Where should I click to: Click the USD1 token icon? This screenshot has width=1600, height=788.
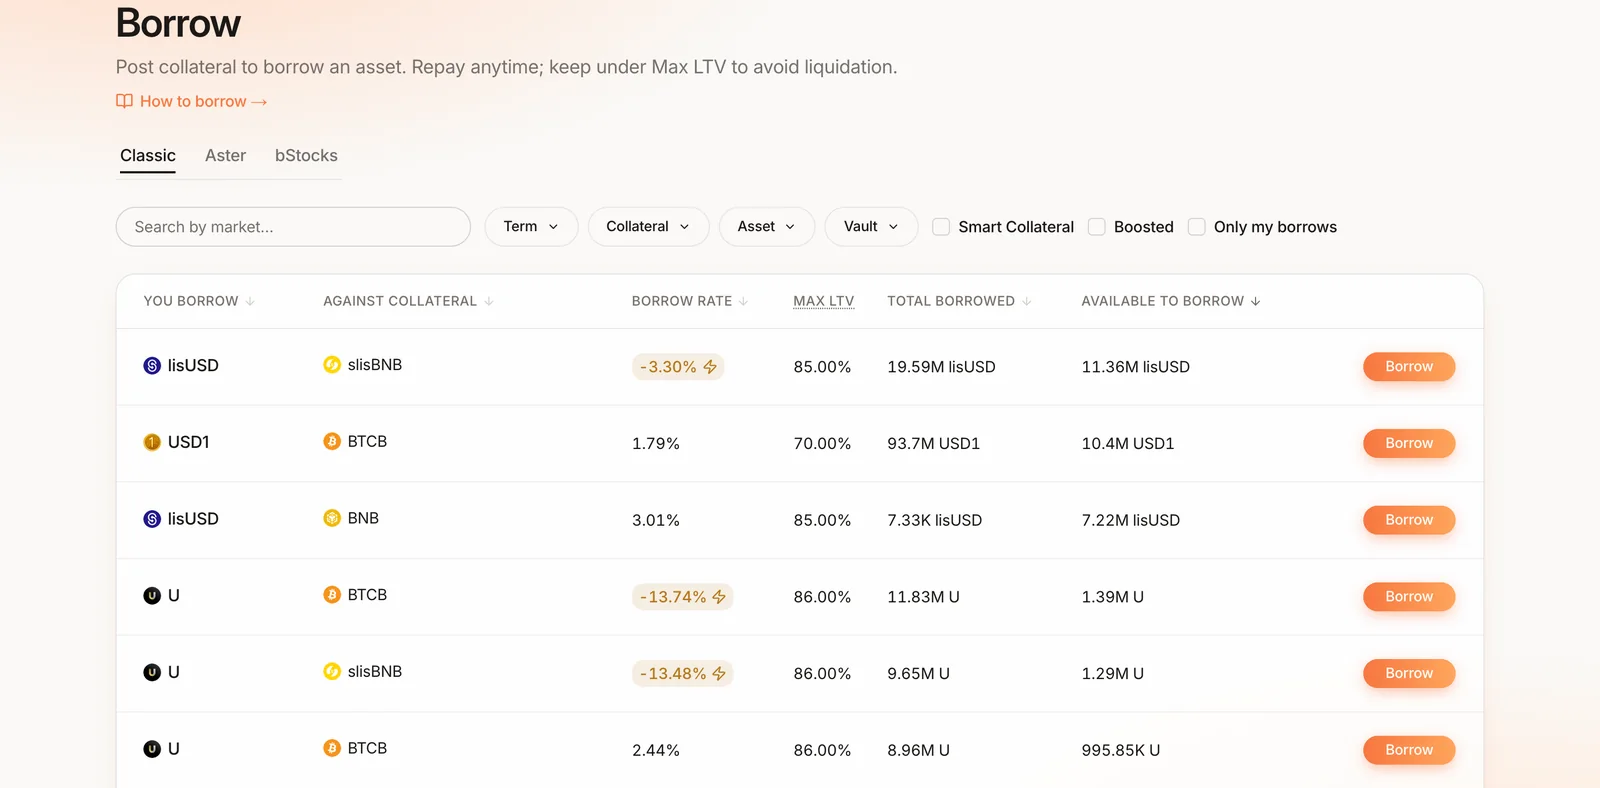tap(152, 442)
